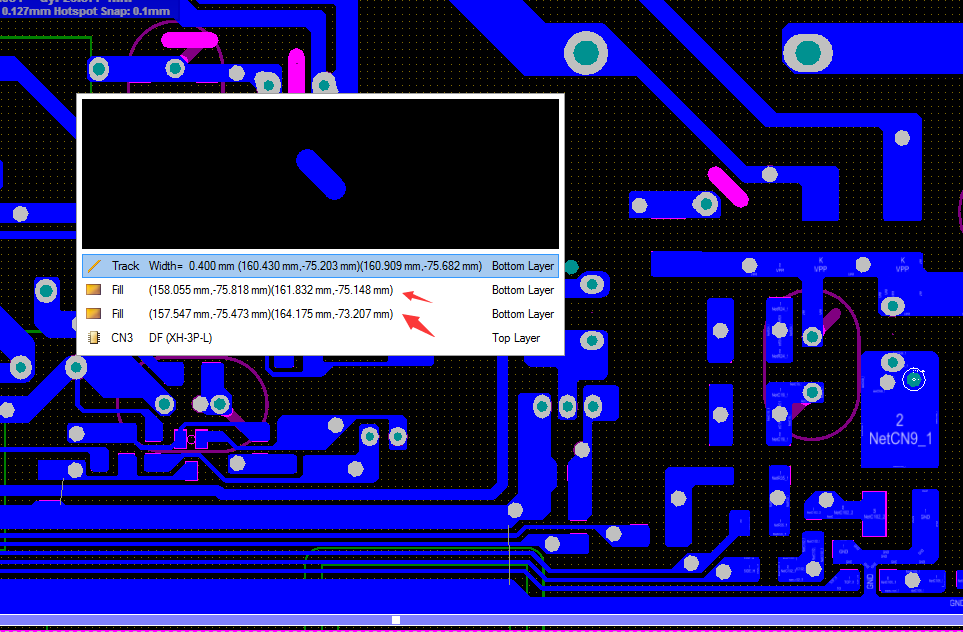Choose the Fill starting at 157.547 mm
This screenshot has width=963, height=632.
click(270, 314)
